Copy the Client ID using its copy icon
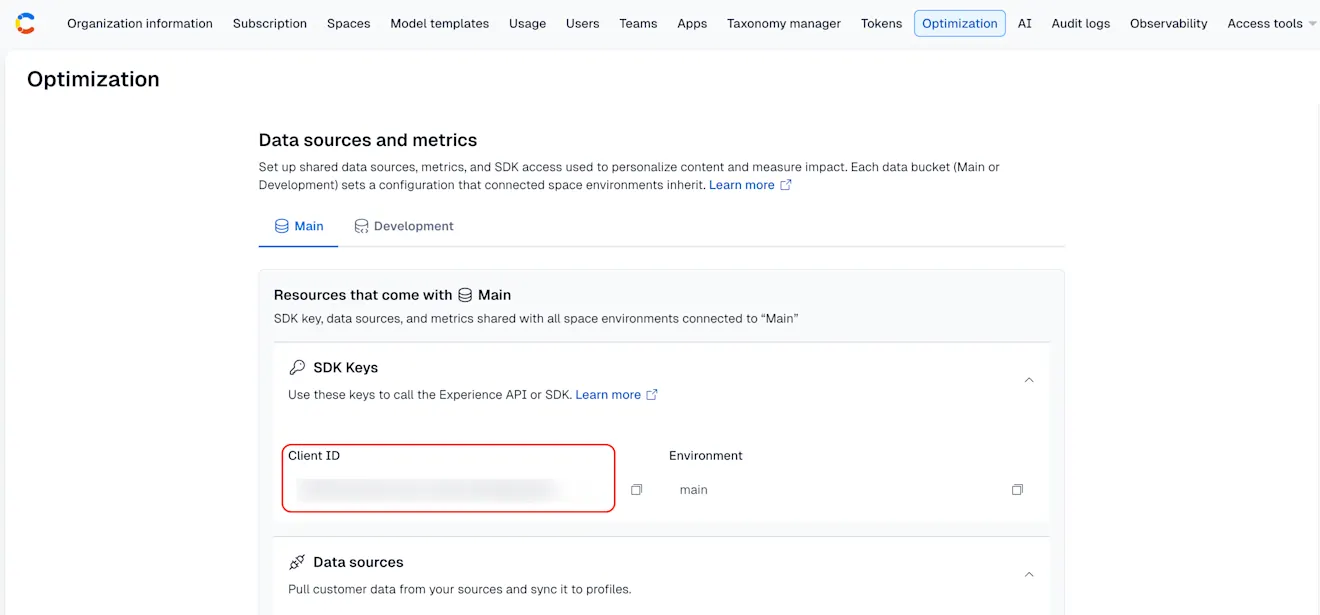This screenshot has height=615, width=1320. [636, 489]
